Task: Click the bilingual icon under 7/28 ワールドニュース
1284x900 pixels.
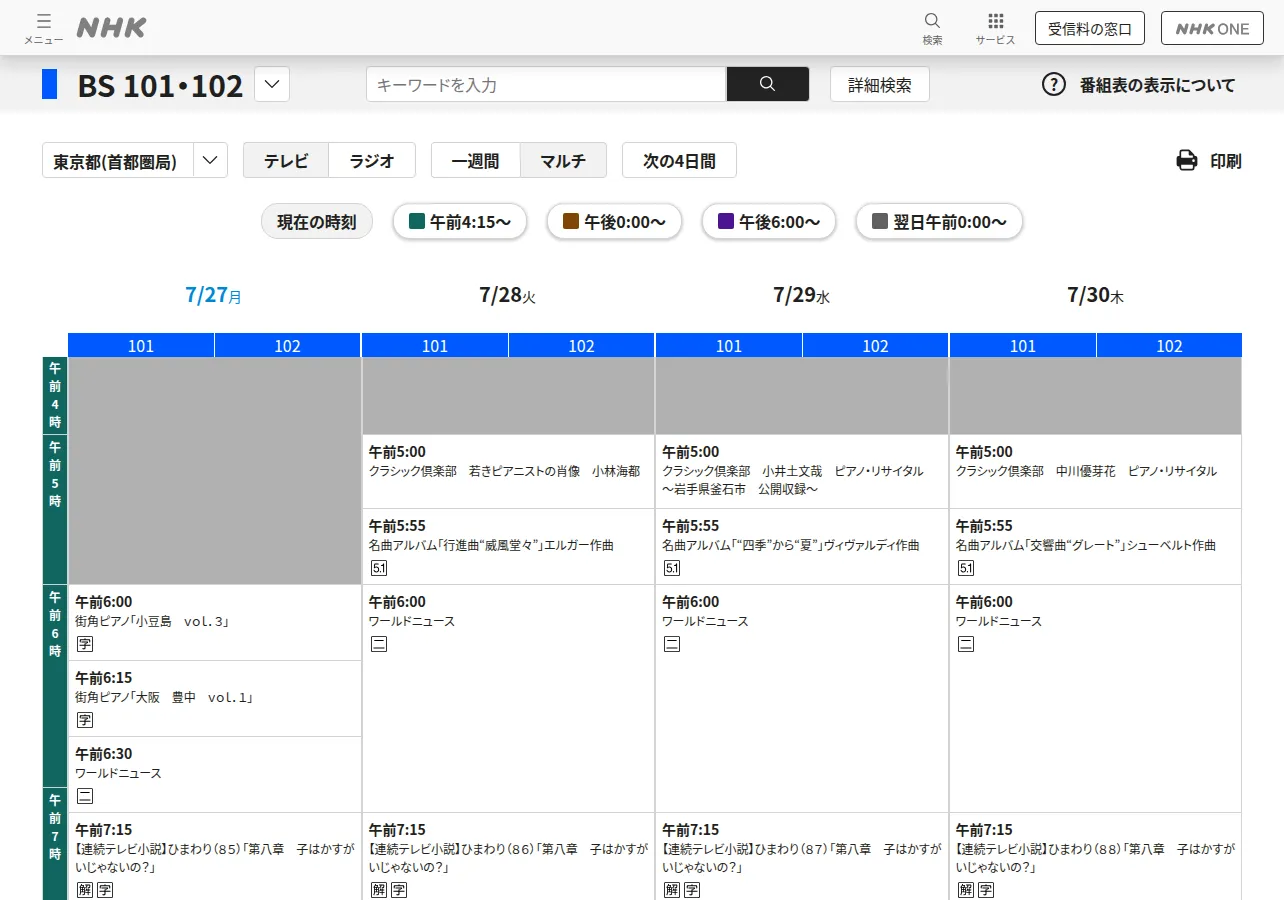Action: point(379,644)
